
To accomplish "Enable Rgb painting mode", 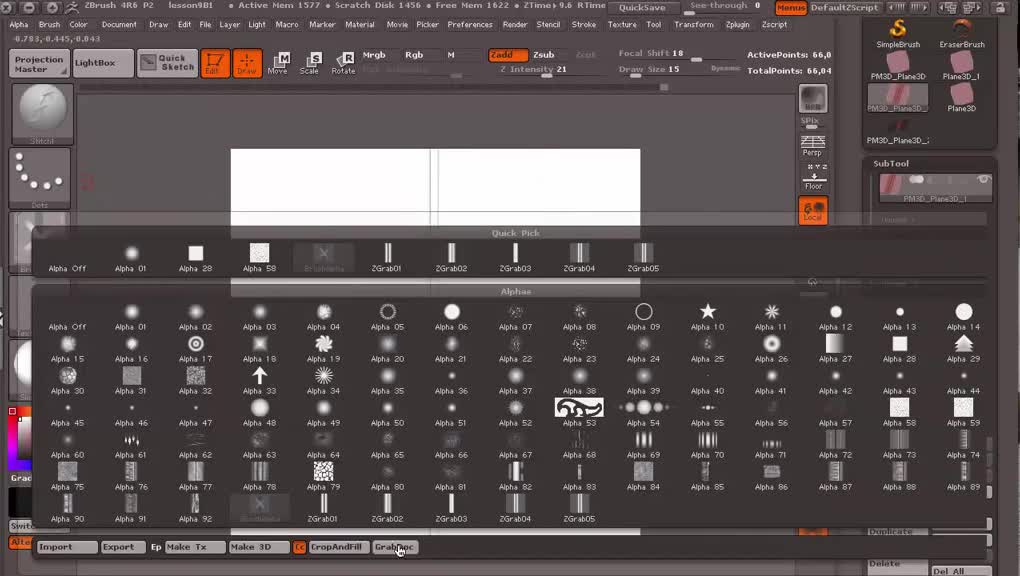I will point(414,55).
